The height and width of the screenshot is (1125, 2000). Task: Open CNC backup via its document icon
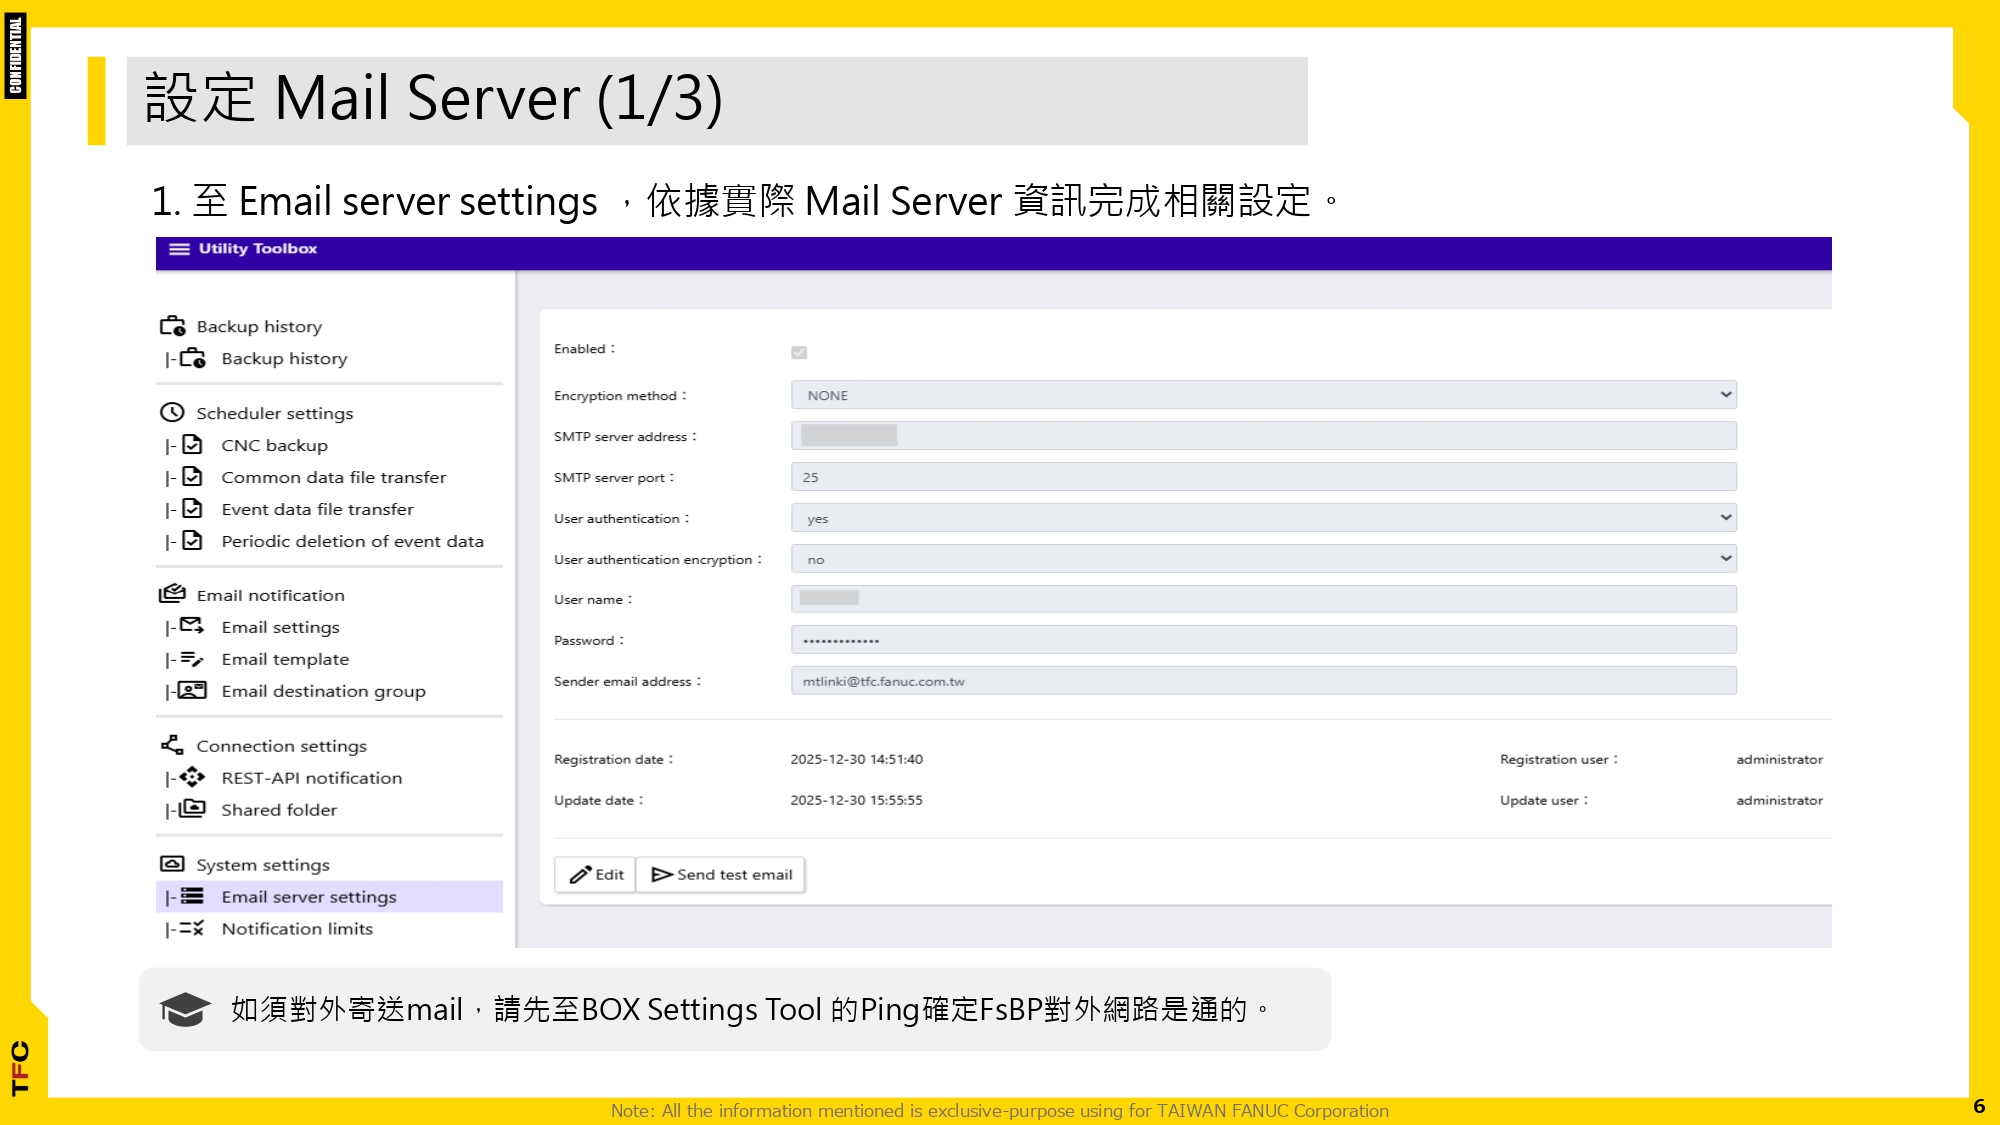pyautogui.click(x=191, y=444)
